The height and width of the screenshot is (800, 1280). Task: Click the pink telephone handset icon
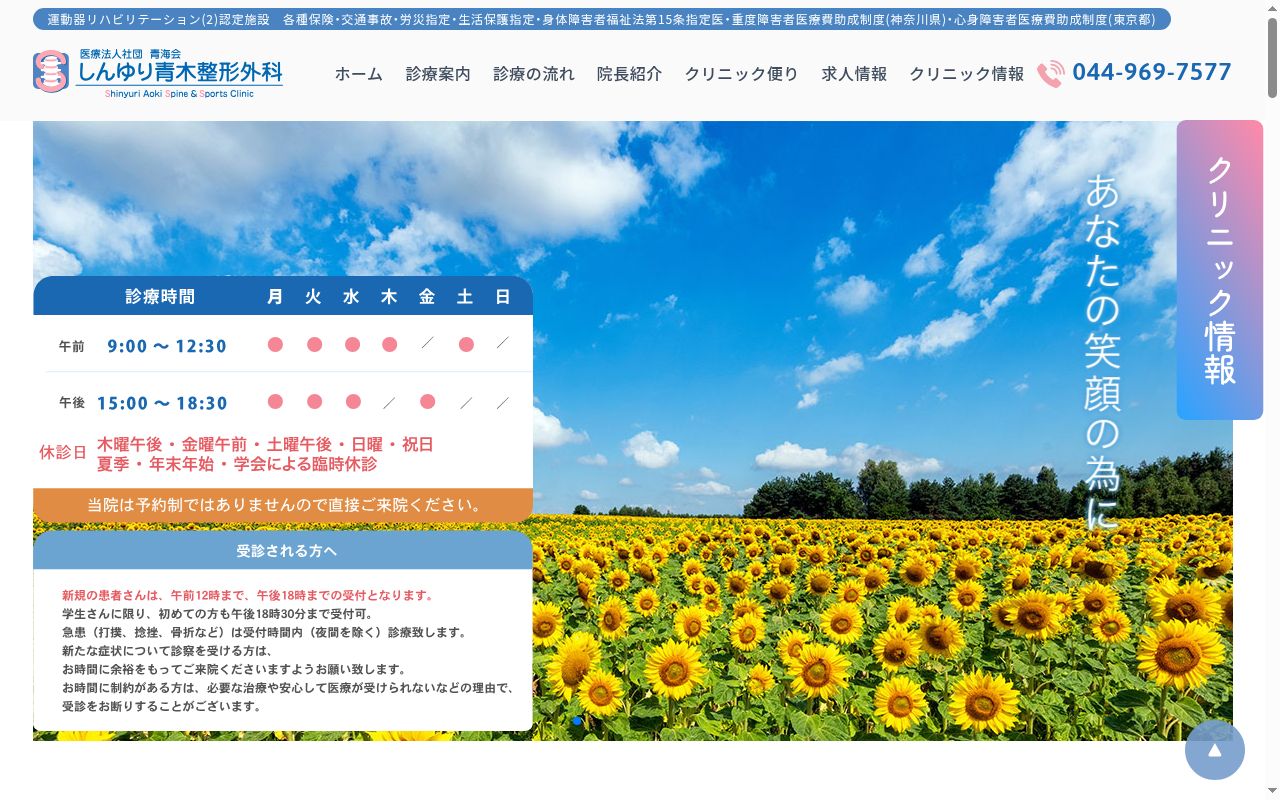[x=1050, y=74]
